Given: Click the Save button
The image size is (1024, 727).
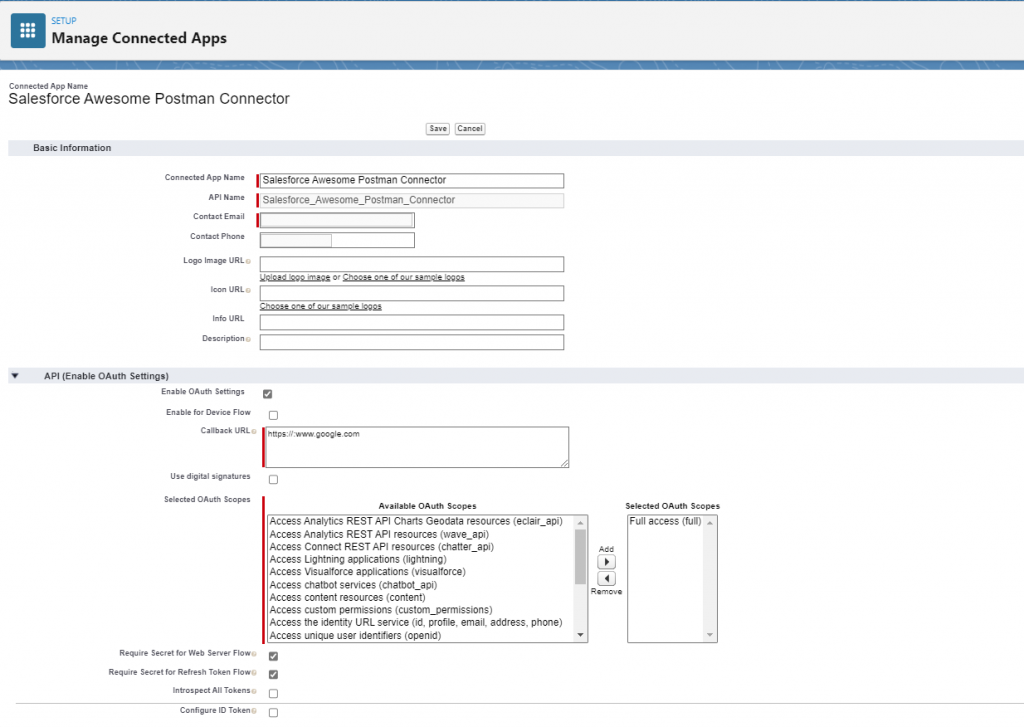Looking at the screenshot, I should tap(438, 129).
